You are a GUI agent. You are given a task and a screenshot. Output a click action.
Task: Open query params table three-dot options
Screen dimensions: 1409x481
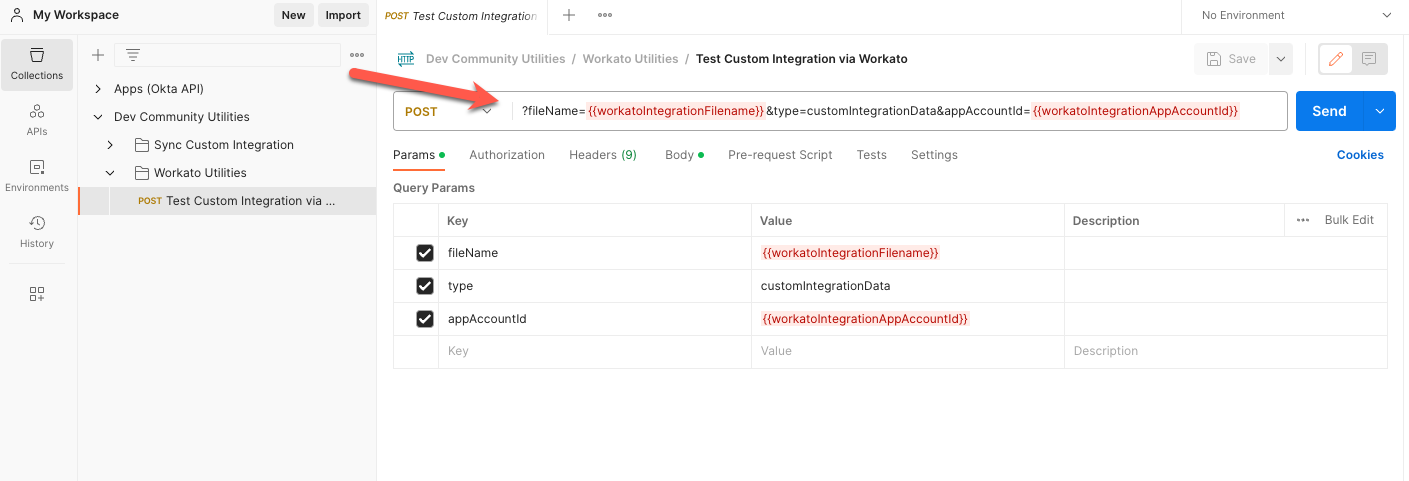1303,220
